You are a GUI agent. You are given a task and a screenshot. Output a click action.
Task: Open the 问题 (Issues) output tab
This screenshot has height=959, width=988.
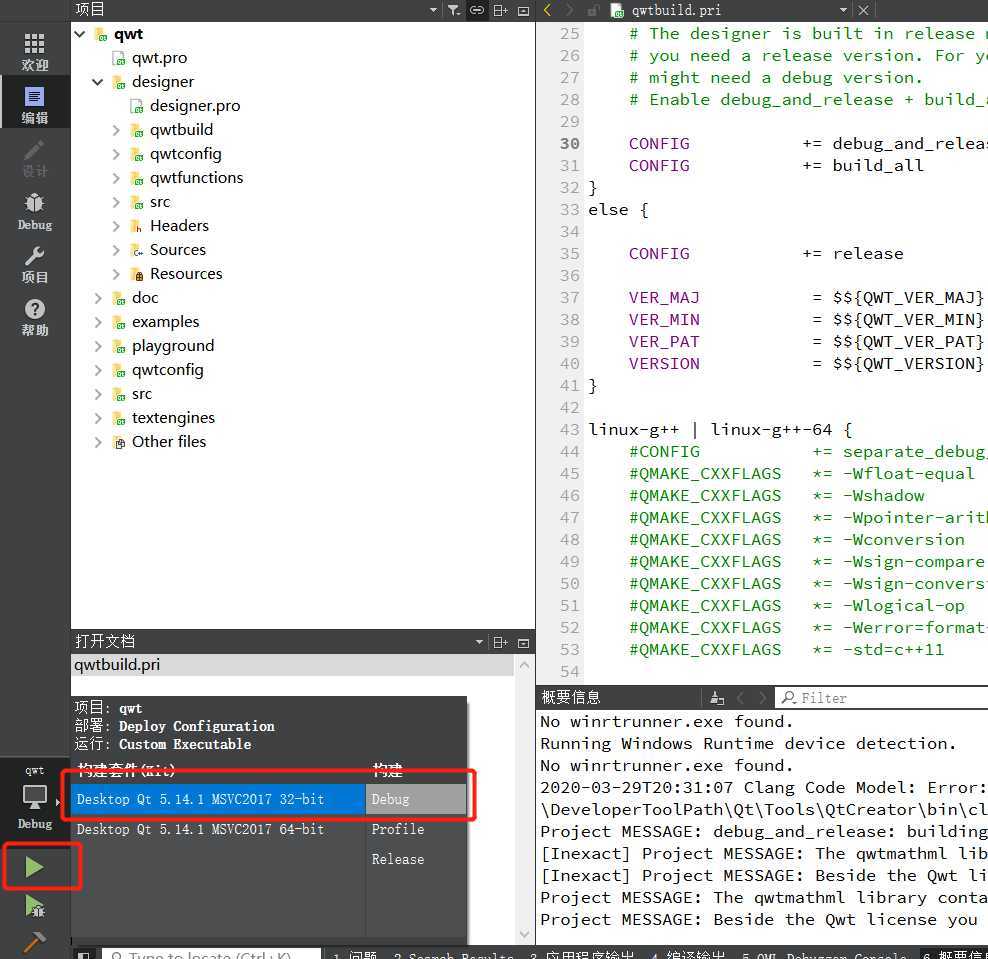coord(355,955)
